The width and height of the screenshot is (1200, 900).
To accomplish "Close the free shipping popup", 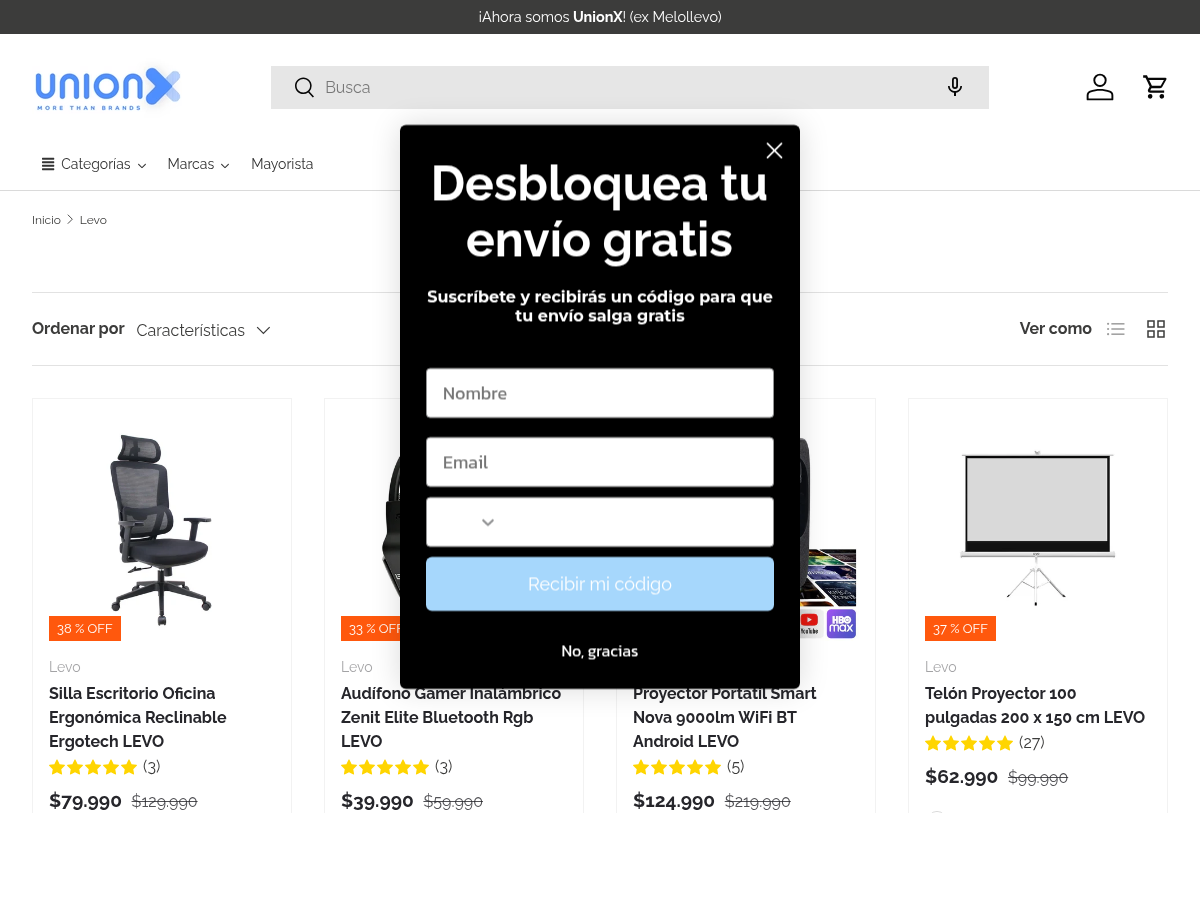I will pyautogui.click(x=774, y=150).
